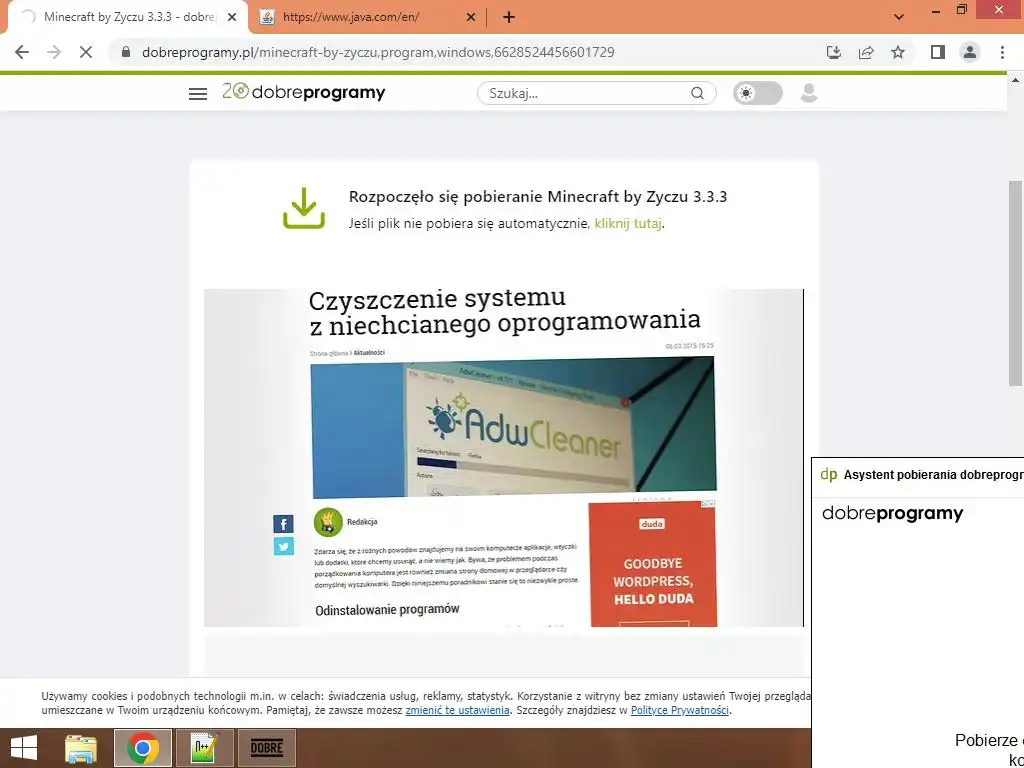The height and width of the screenshot is (768, 1024).
Task: Click the red Duda advertisement banner
Action: 652,564
